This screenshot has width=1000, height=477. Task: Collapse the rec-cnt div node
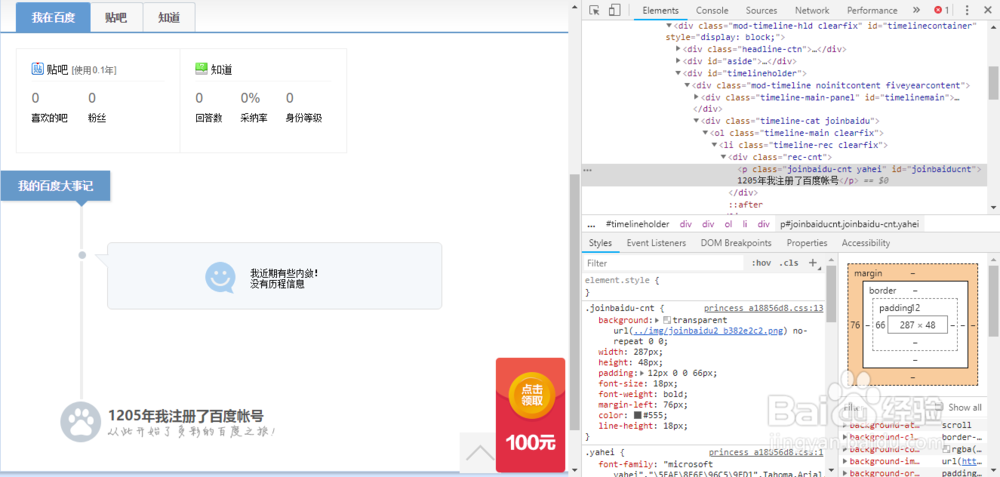click(x=724, y=158)
